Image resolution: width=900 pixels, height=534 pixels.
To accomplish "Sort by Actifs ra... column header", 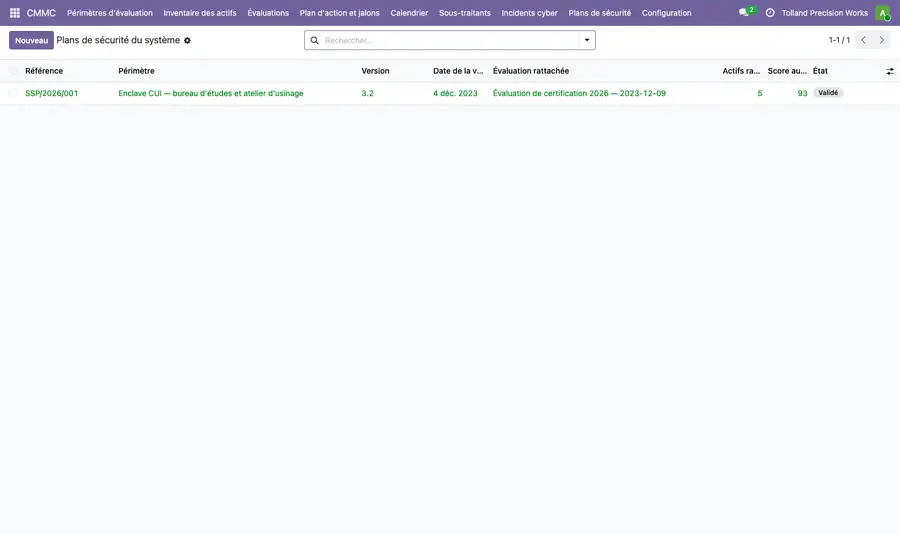I will [x=741, y=71].
